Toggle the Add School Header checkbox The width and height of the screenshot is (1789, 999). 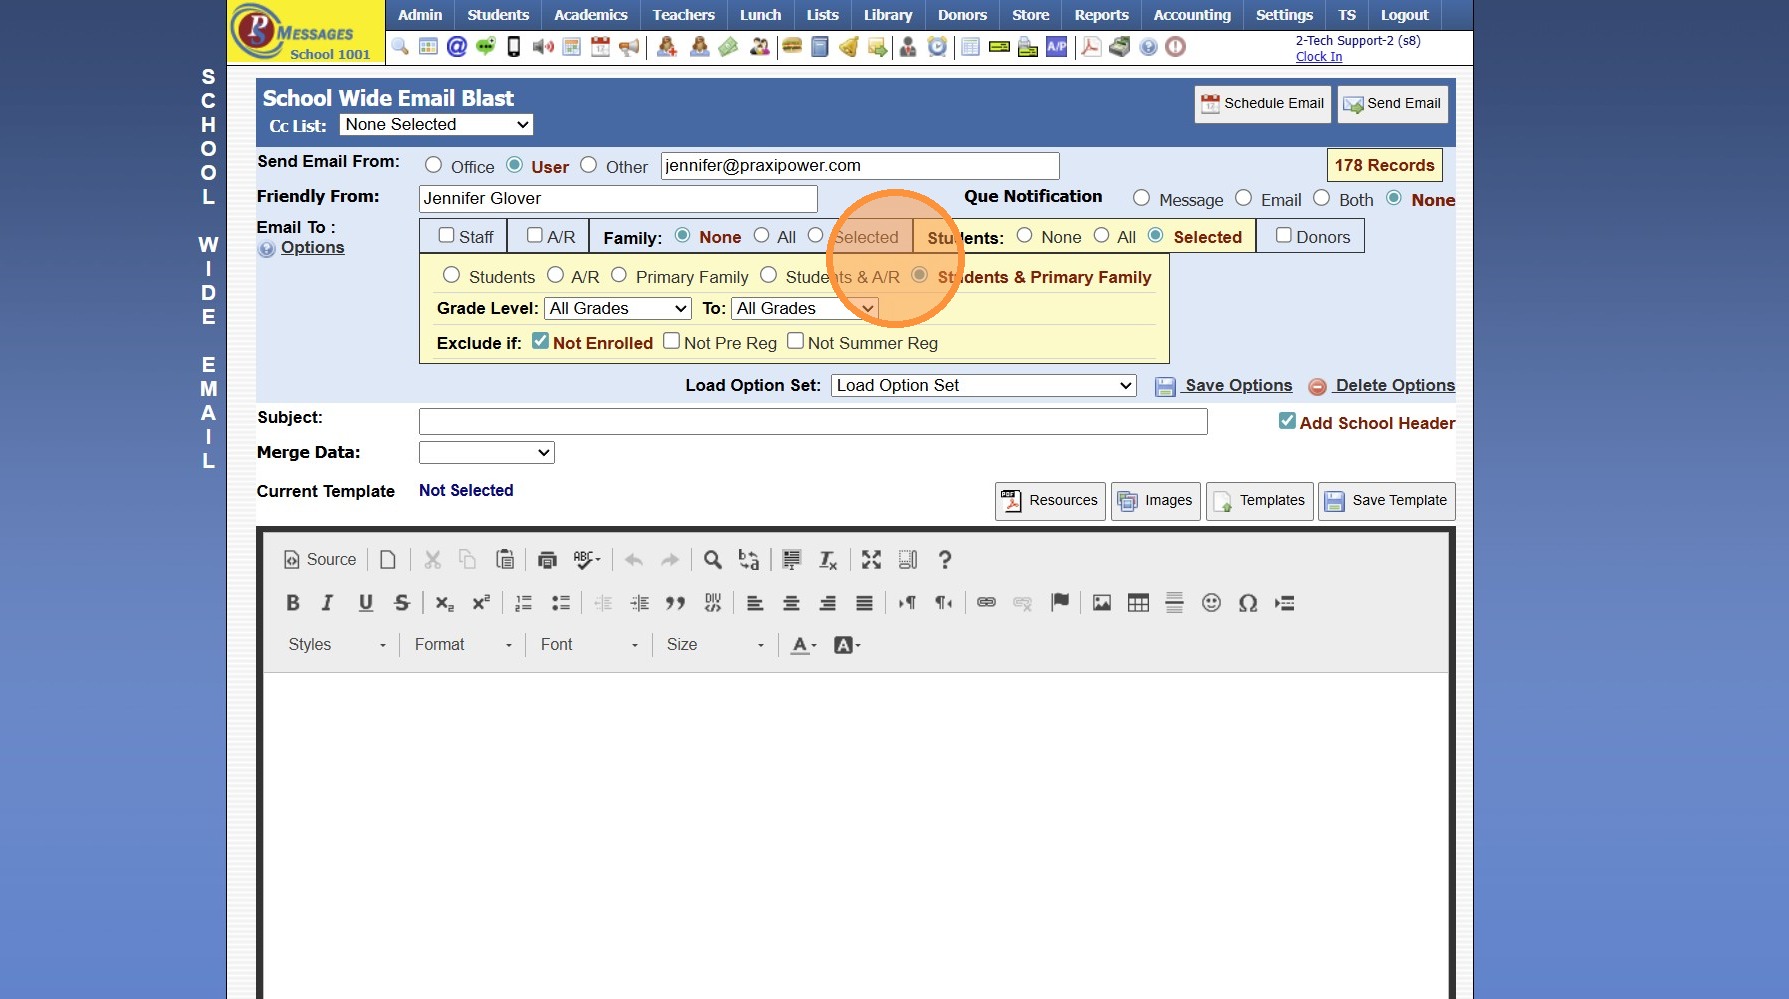[x=1287, y=421]
